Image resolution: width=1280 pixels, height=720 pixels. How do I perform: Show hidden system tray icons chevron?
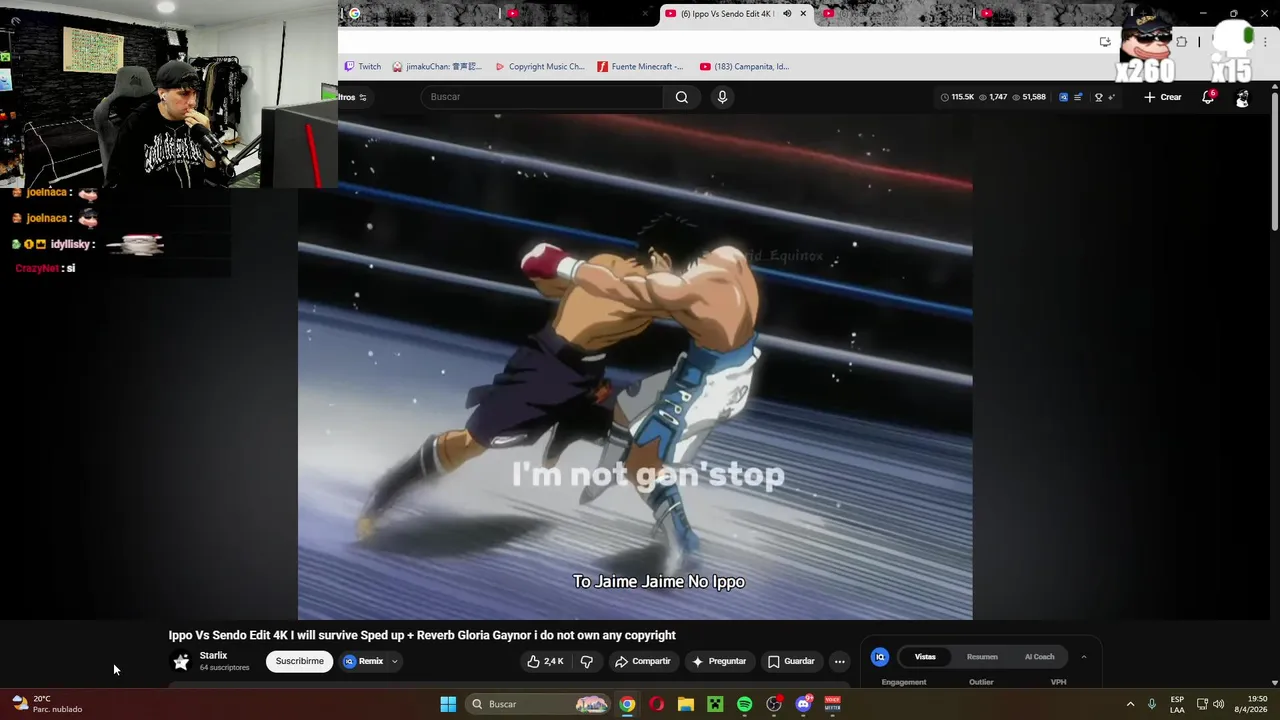[x=1130, y=704]
